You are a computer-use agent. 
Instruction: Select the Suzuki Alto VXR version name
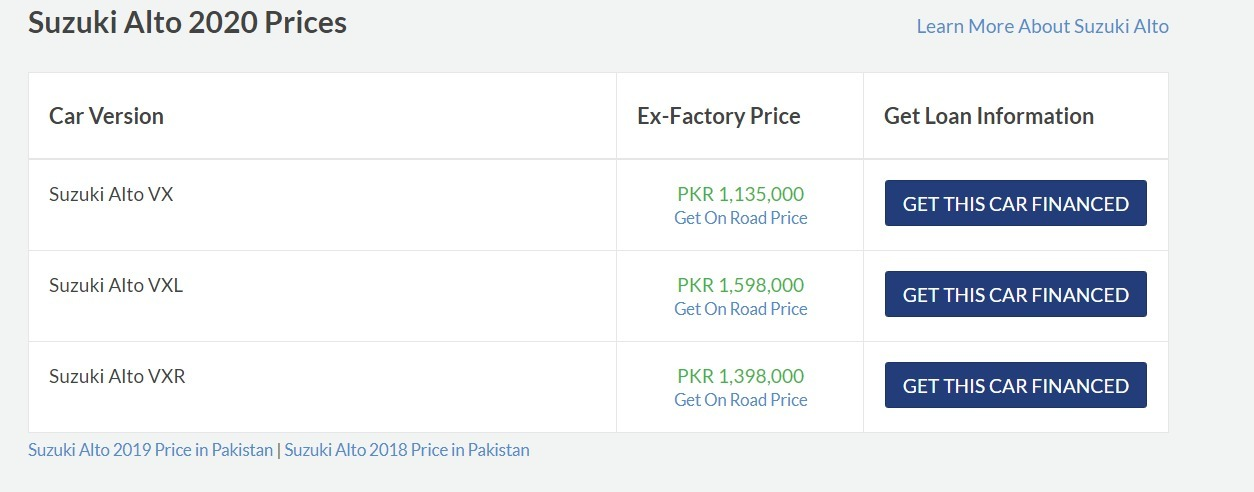point(117,377)
